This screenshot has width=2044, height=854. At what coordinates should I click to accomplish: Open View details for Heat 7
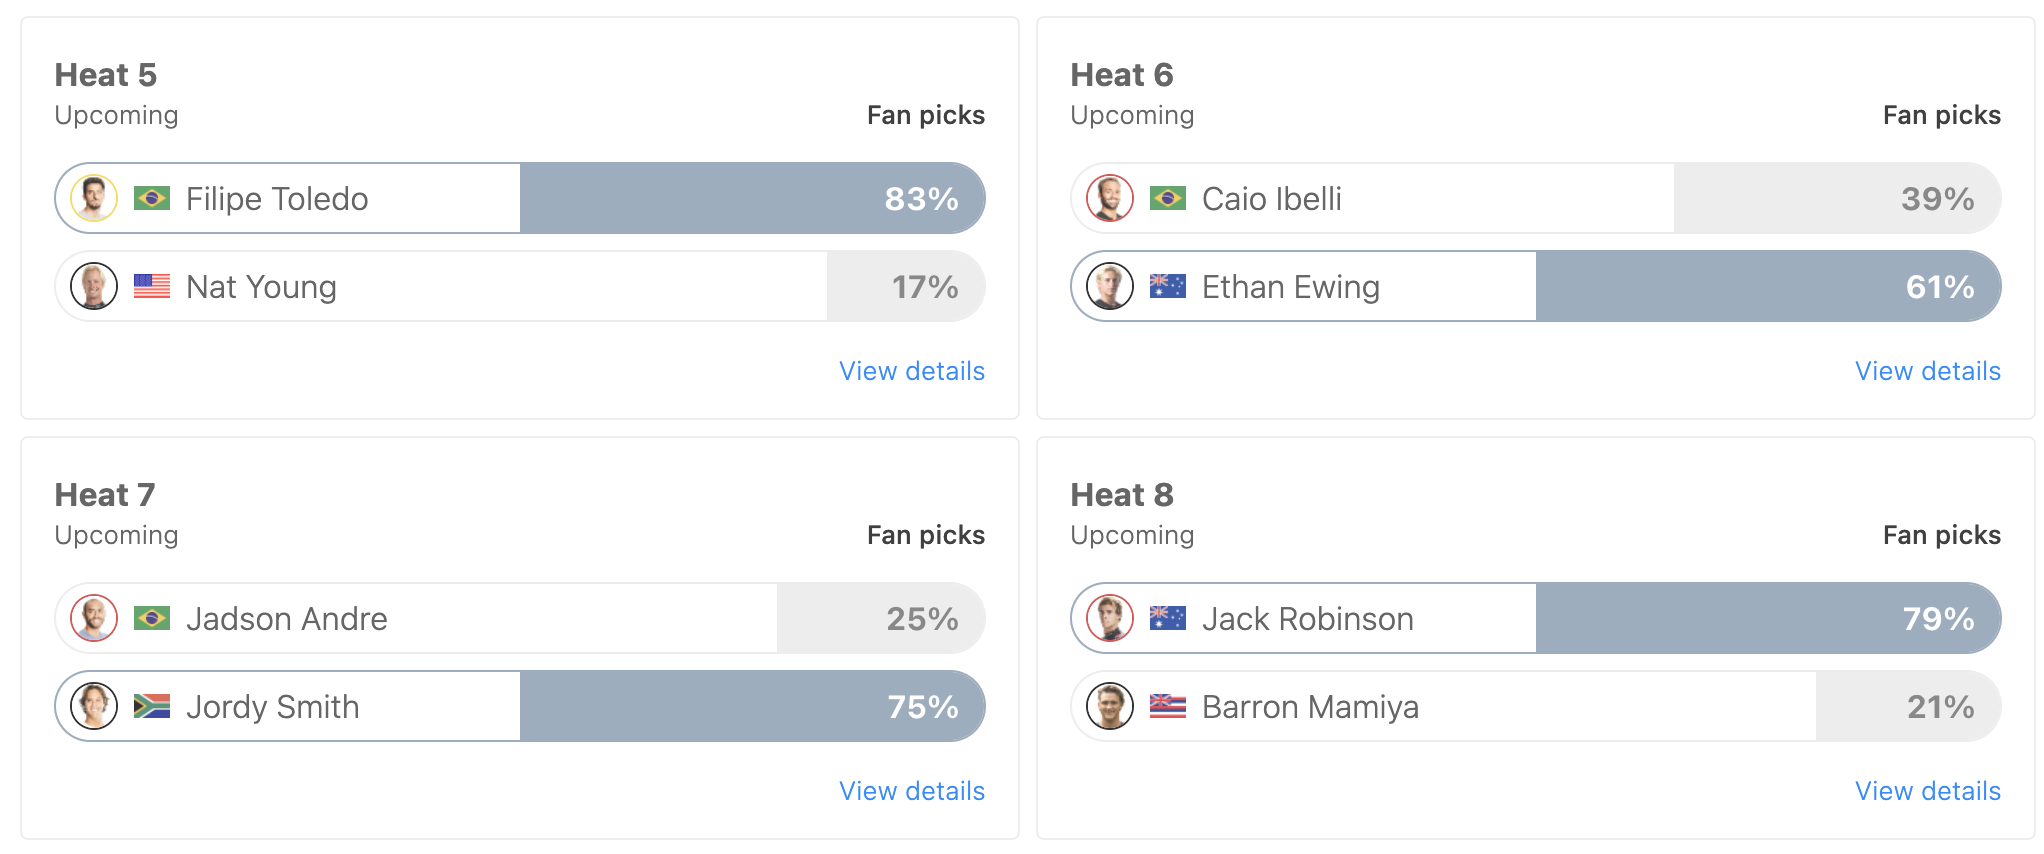912,791
